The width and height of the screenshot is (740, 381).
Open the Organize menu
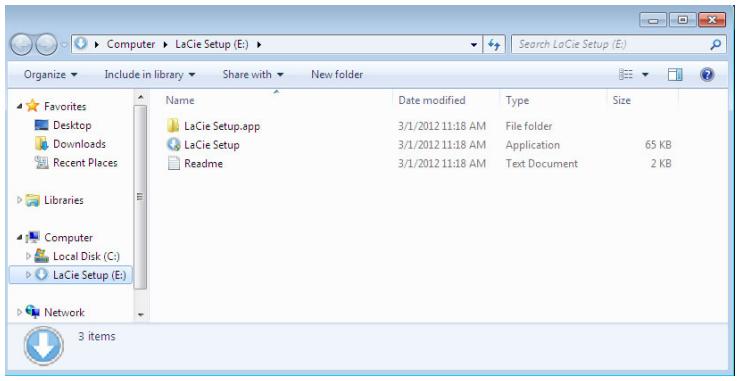(x=50, y=74)
